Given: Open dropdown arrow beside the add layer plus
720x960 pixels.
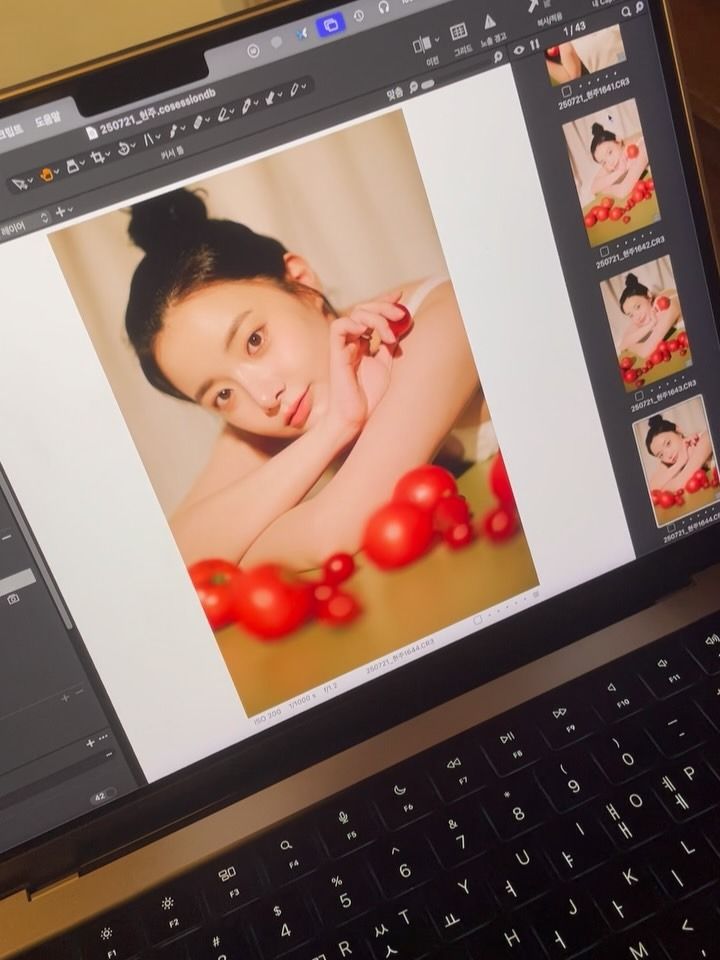Looking at the screenshot, I should tap(70, 209).
